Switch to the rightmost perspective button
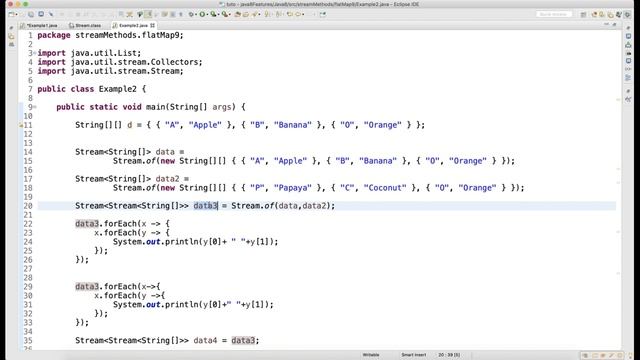The height and width of the screenshot is (360, 640). tap(627, 15)
